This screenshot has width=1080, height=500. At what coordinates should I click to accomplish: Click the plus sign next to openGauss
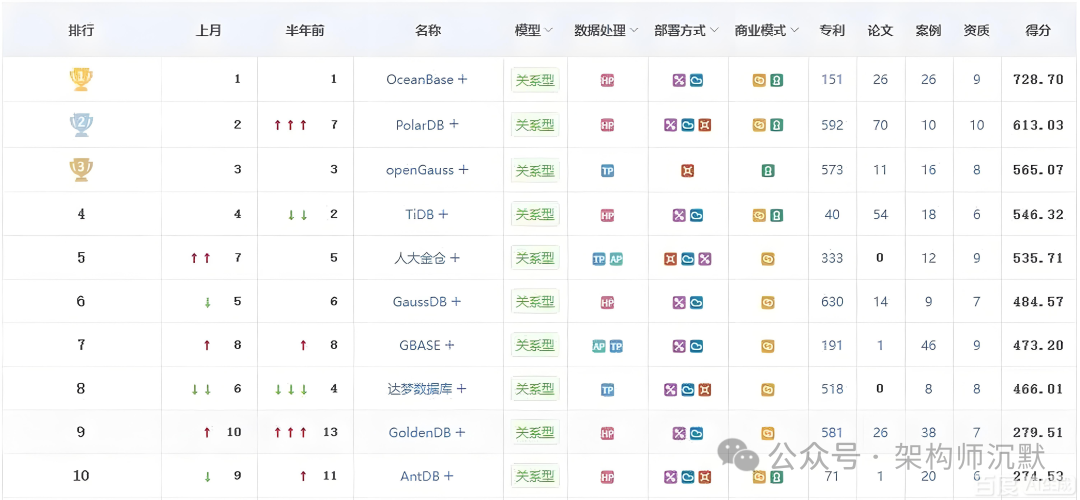pos(464,169)
